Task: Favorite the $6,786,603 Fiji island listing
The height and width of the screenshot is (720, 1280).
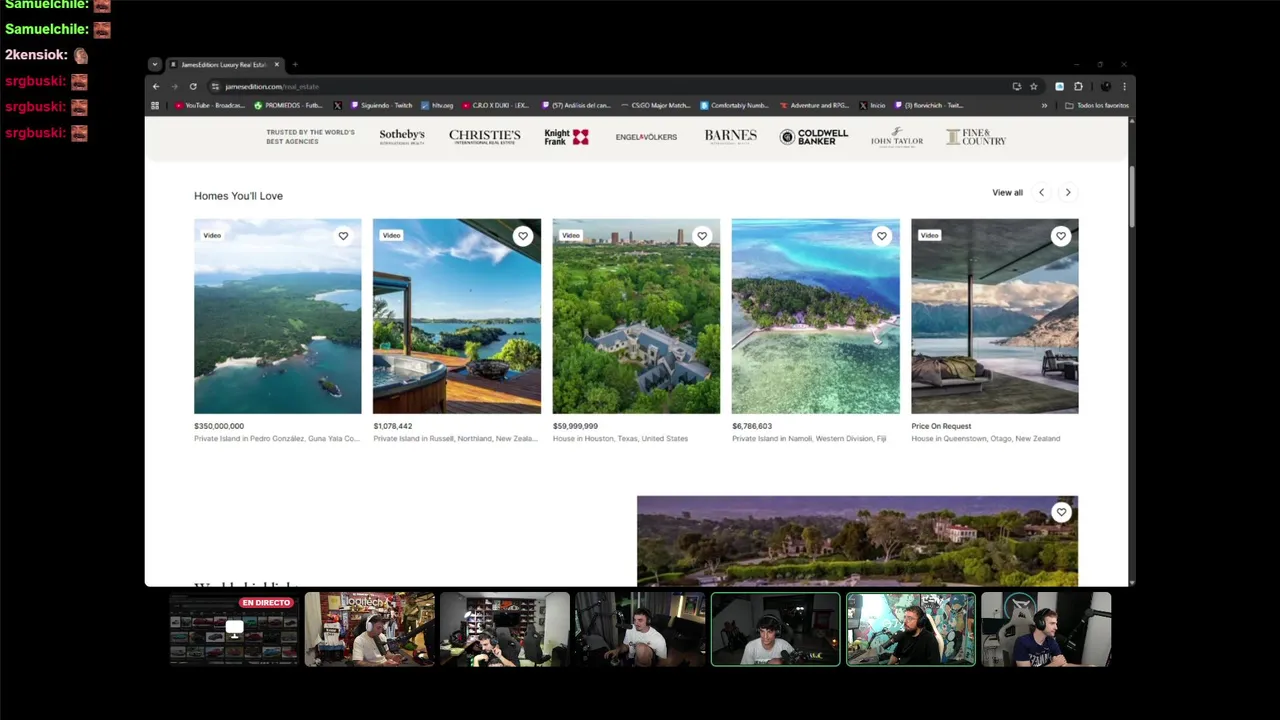Action: pos(881,236)
